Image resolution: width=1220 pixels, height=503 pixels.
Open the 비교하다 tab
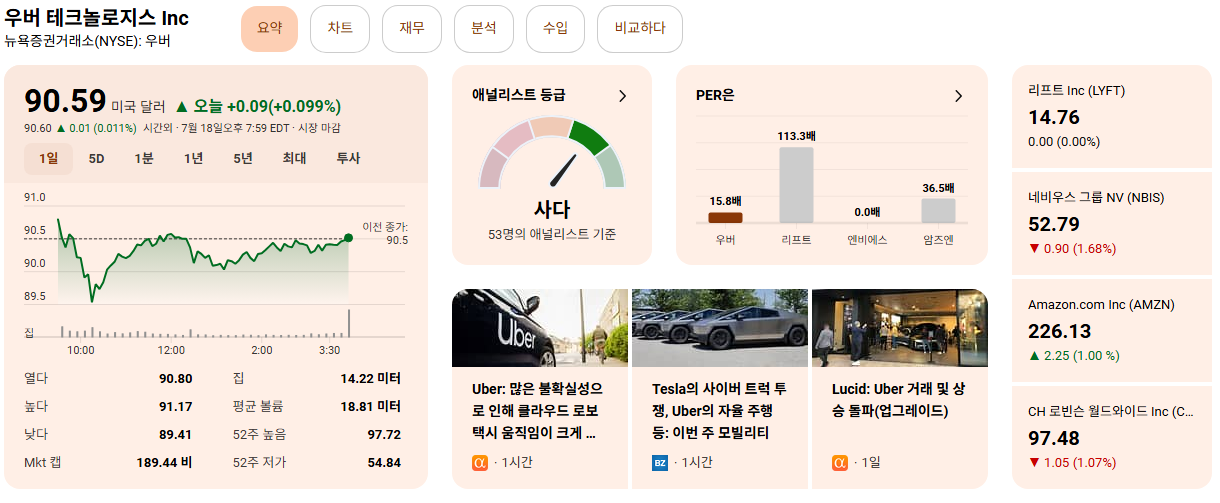point(640,28)
